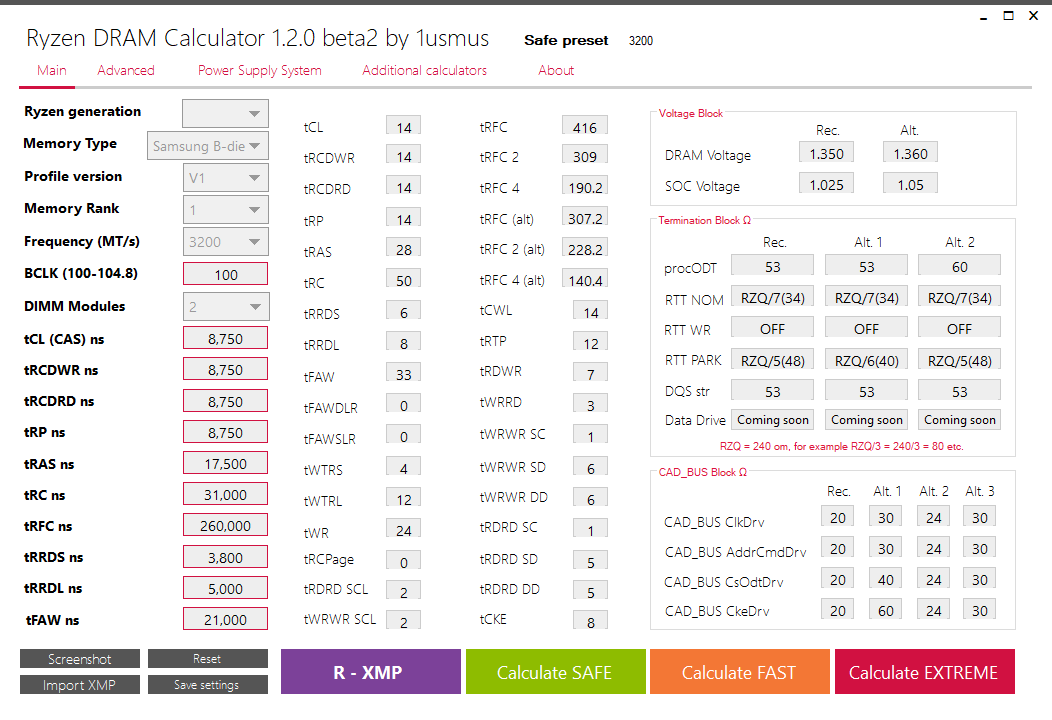The width and height of the screenshot is (1052, 720).
Task: Expand the DIMM Modules dropdown
Action: point(225,307)
